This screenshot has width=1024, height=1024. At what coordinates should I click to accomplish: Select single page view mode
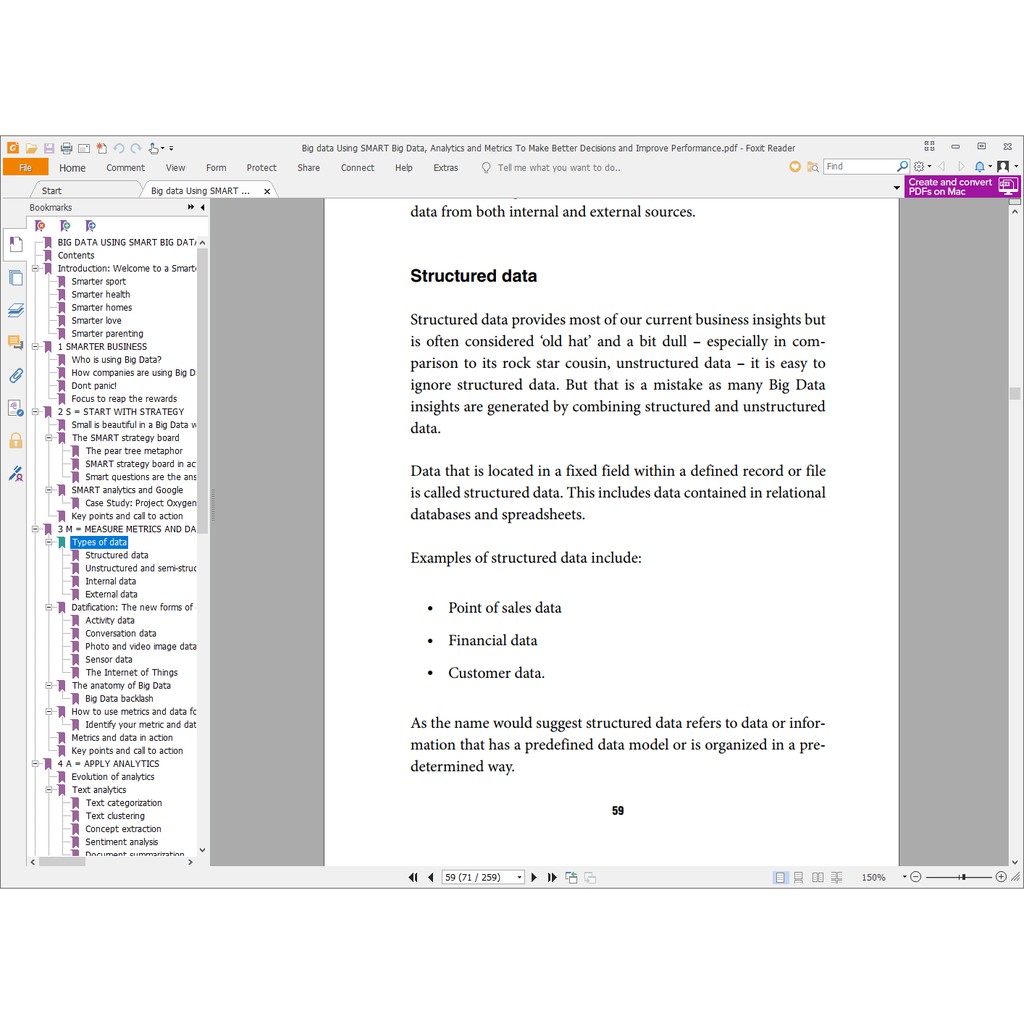click(780, 878)
